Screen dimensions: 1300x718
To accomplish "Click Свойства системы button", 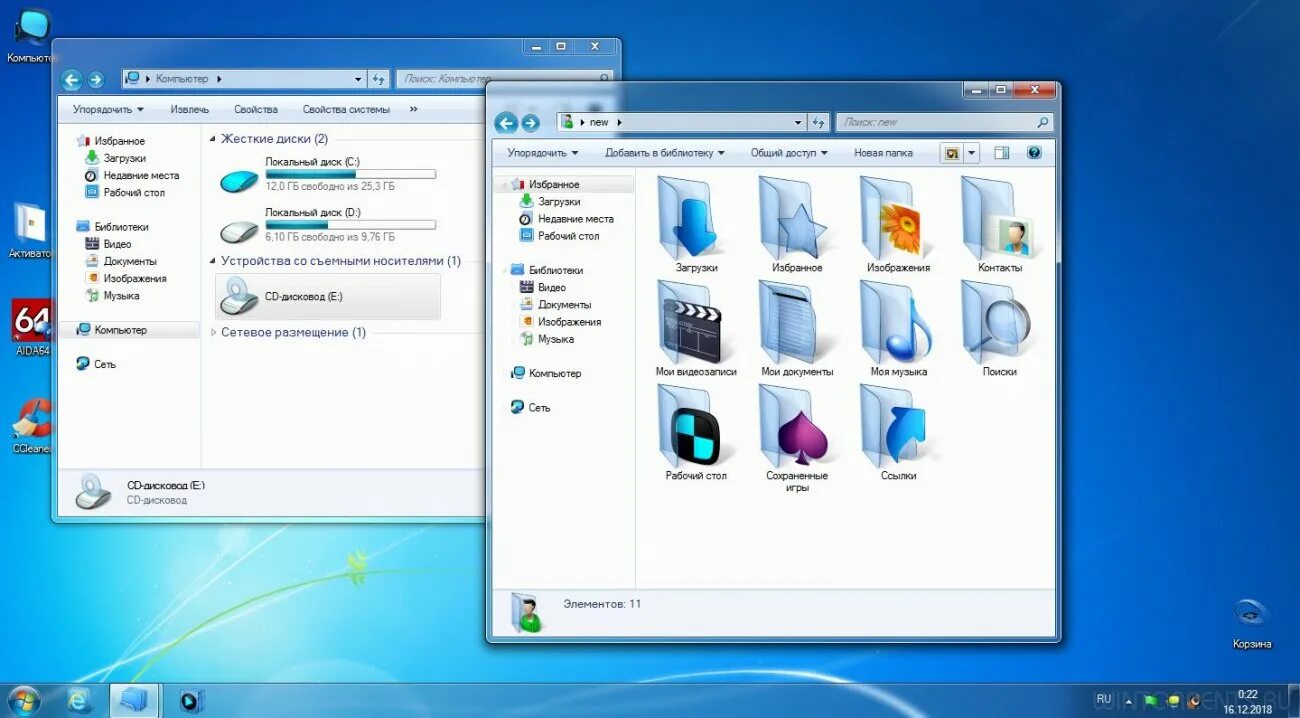I will point(346,110).
